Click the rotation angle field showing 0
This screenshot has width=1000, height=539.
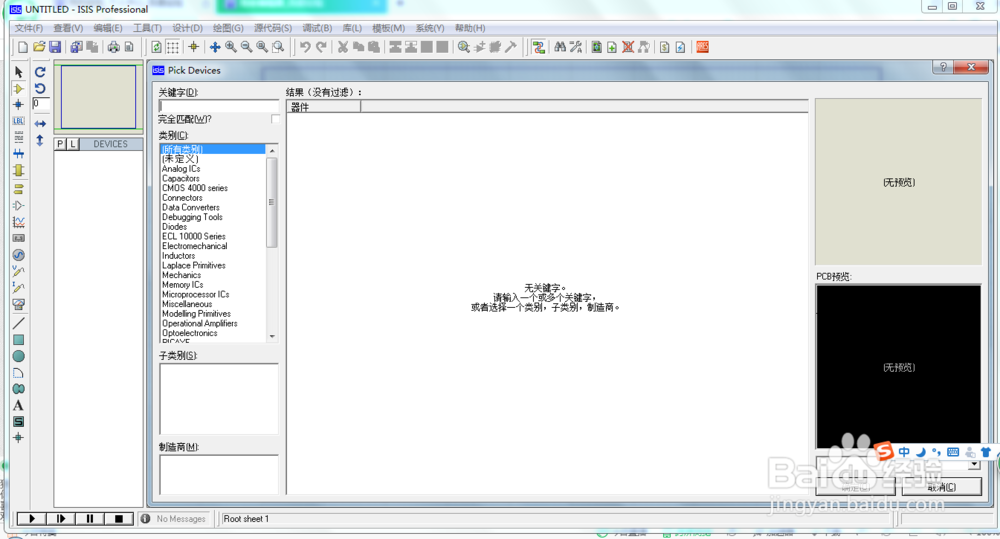41,103
